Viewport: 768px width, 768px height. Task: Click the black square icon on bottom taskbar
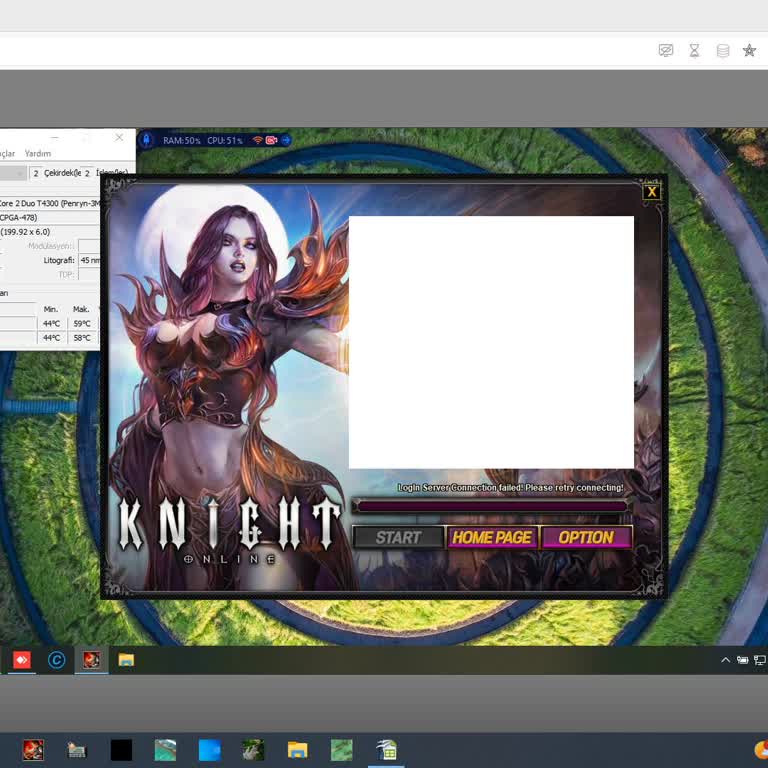[121, 750]
